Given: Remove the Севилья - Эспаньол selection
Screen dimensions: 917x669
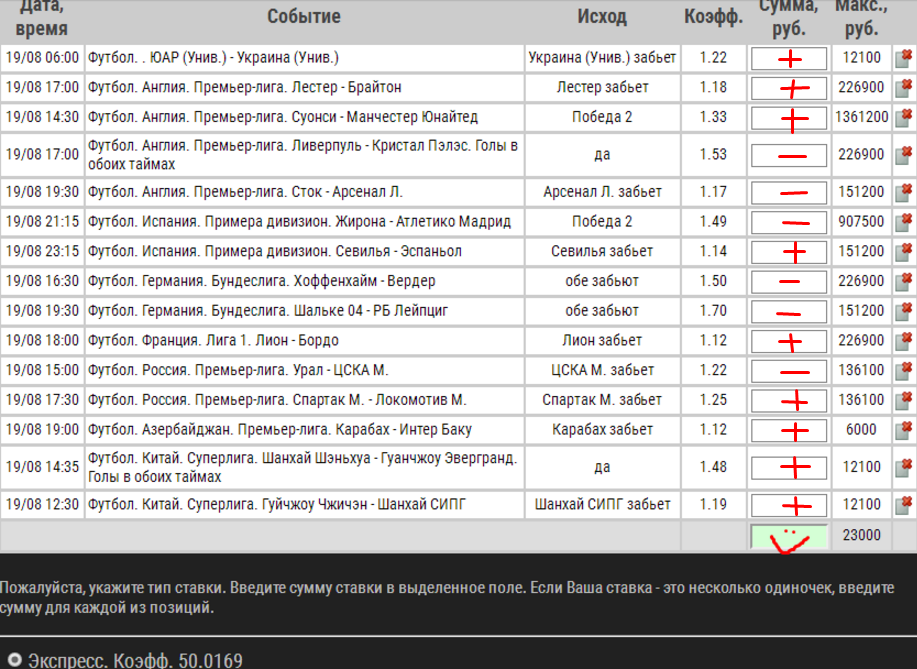Looking at the screenshot, I should 904,251.
